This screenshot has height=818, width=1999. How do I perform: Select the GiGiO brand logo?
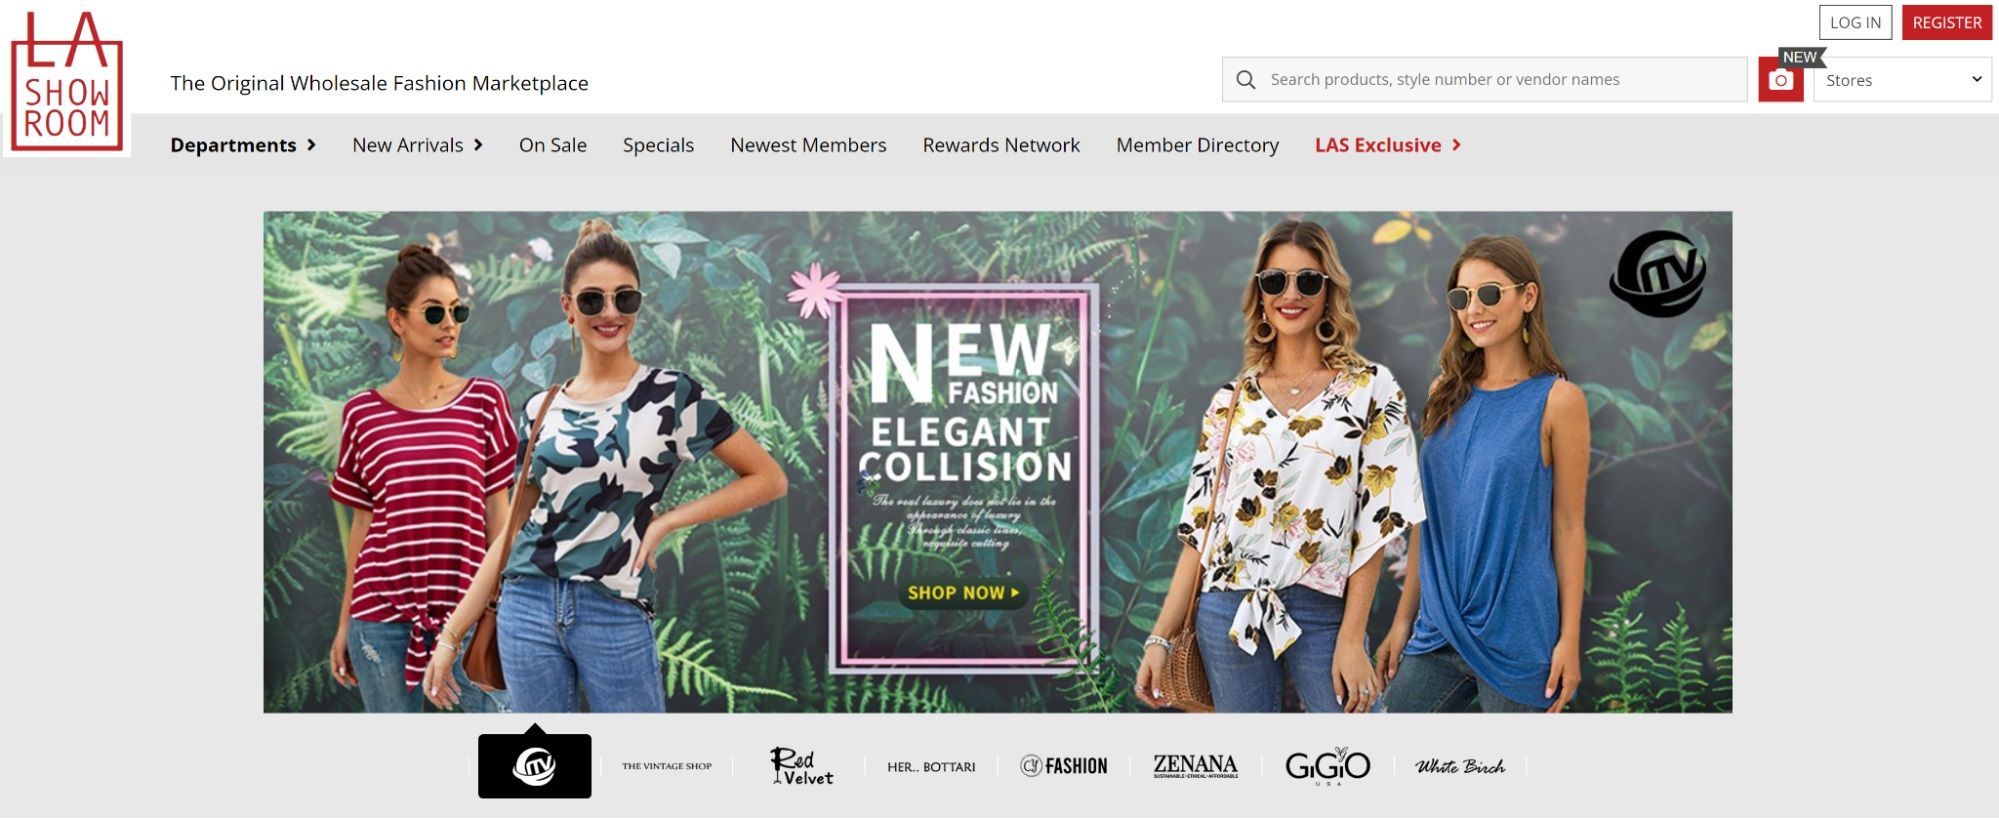coord(1327,766)
